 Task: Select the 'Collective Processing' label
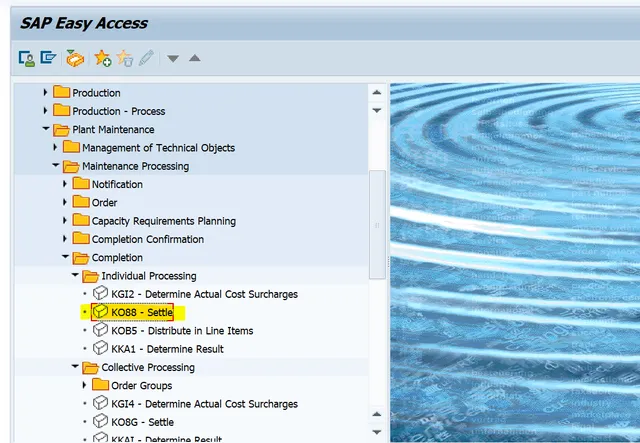pyautogui.click(x=148, y=367)
